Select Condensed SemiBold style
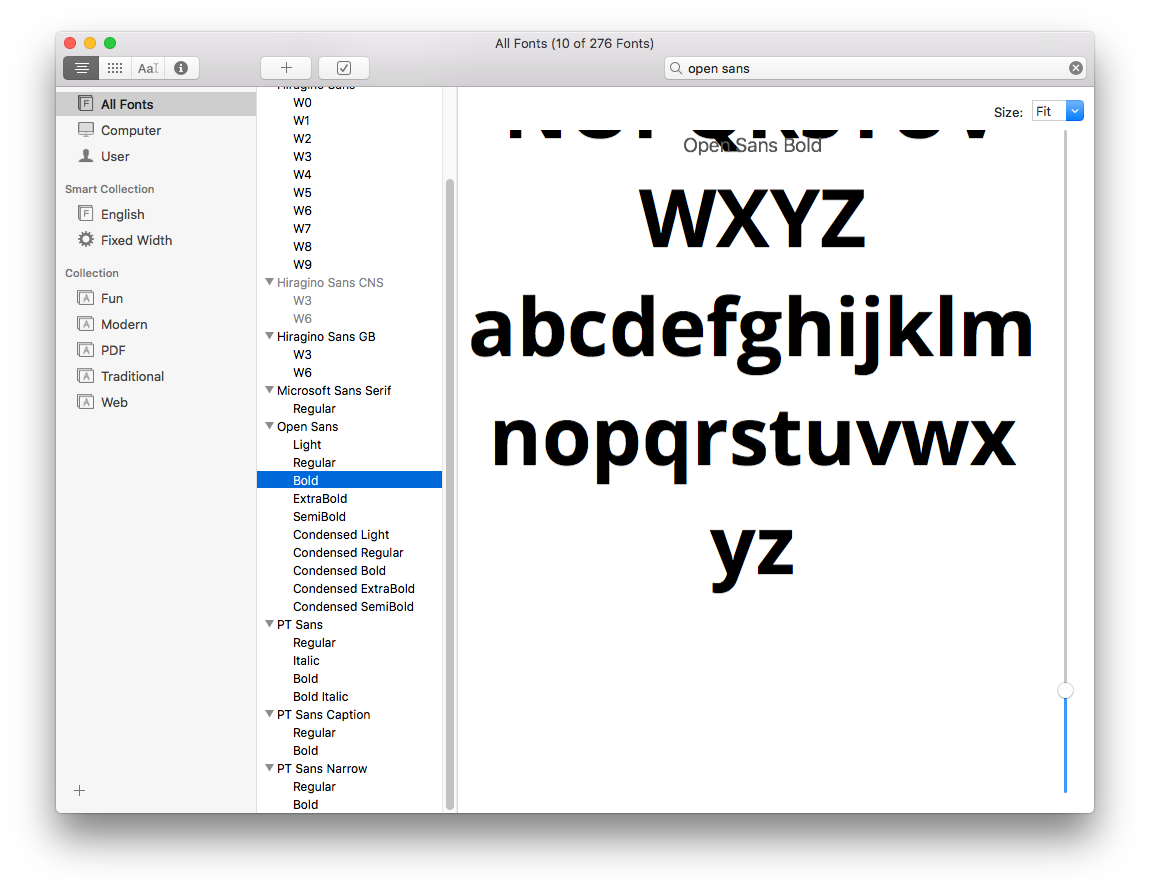 pyautogui.click(x=349, y=607)
